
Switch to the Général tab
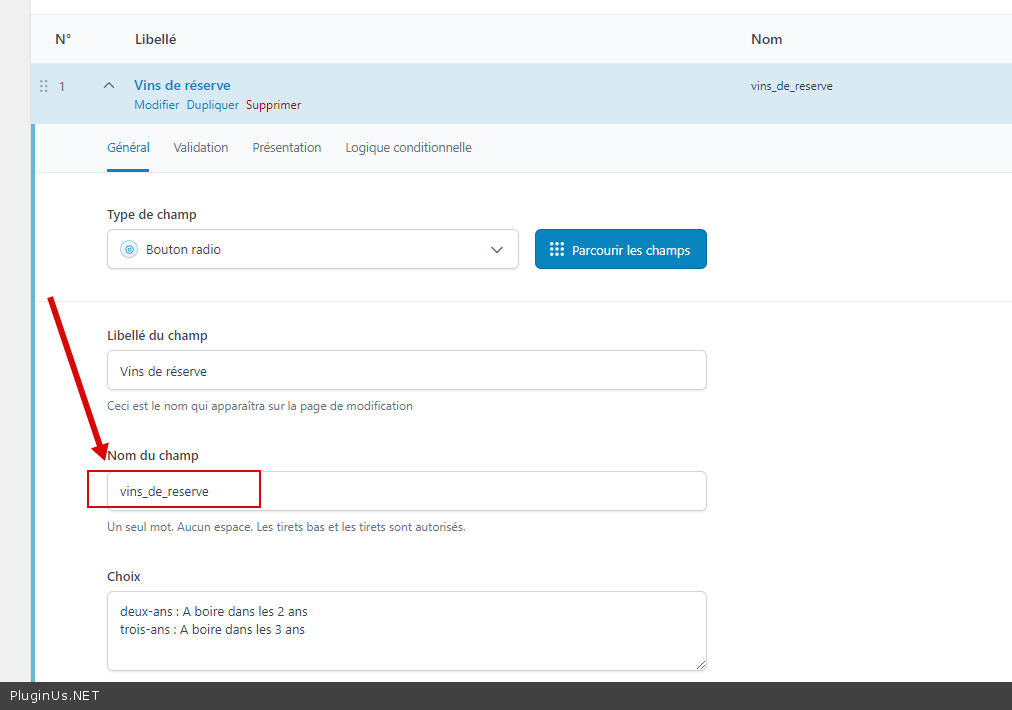[x=128, y=148]
